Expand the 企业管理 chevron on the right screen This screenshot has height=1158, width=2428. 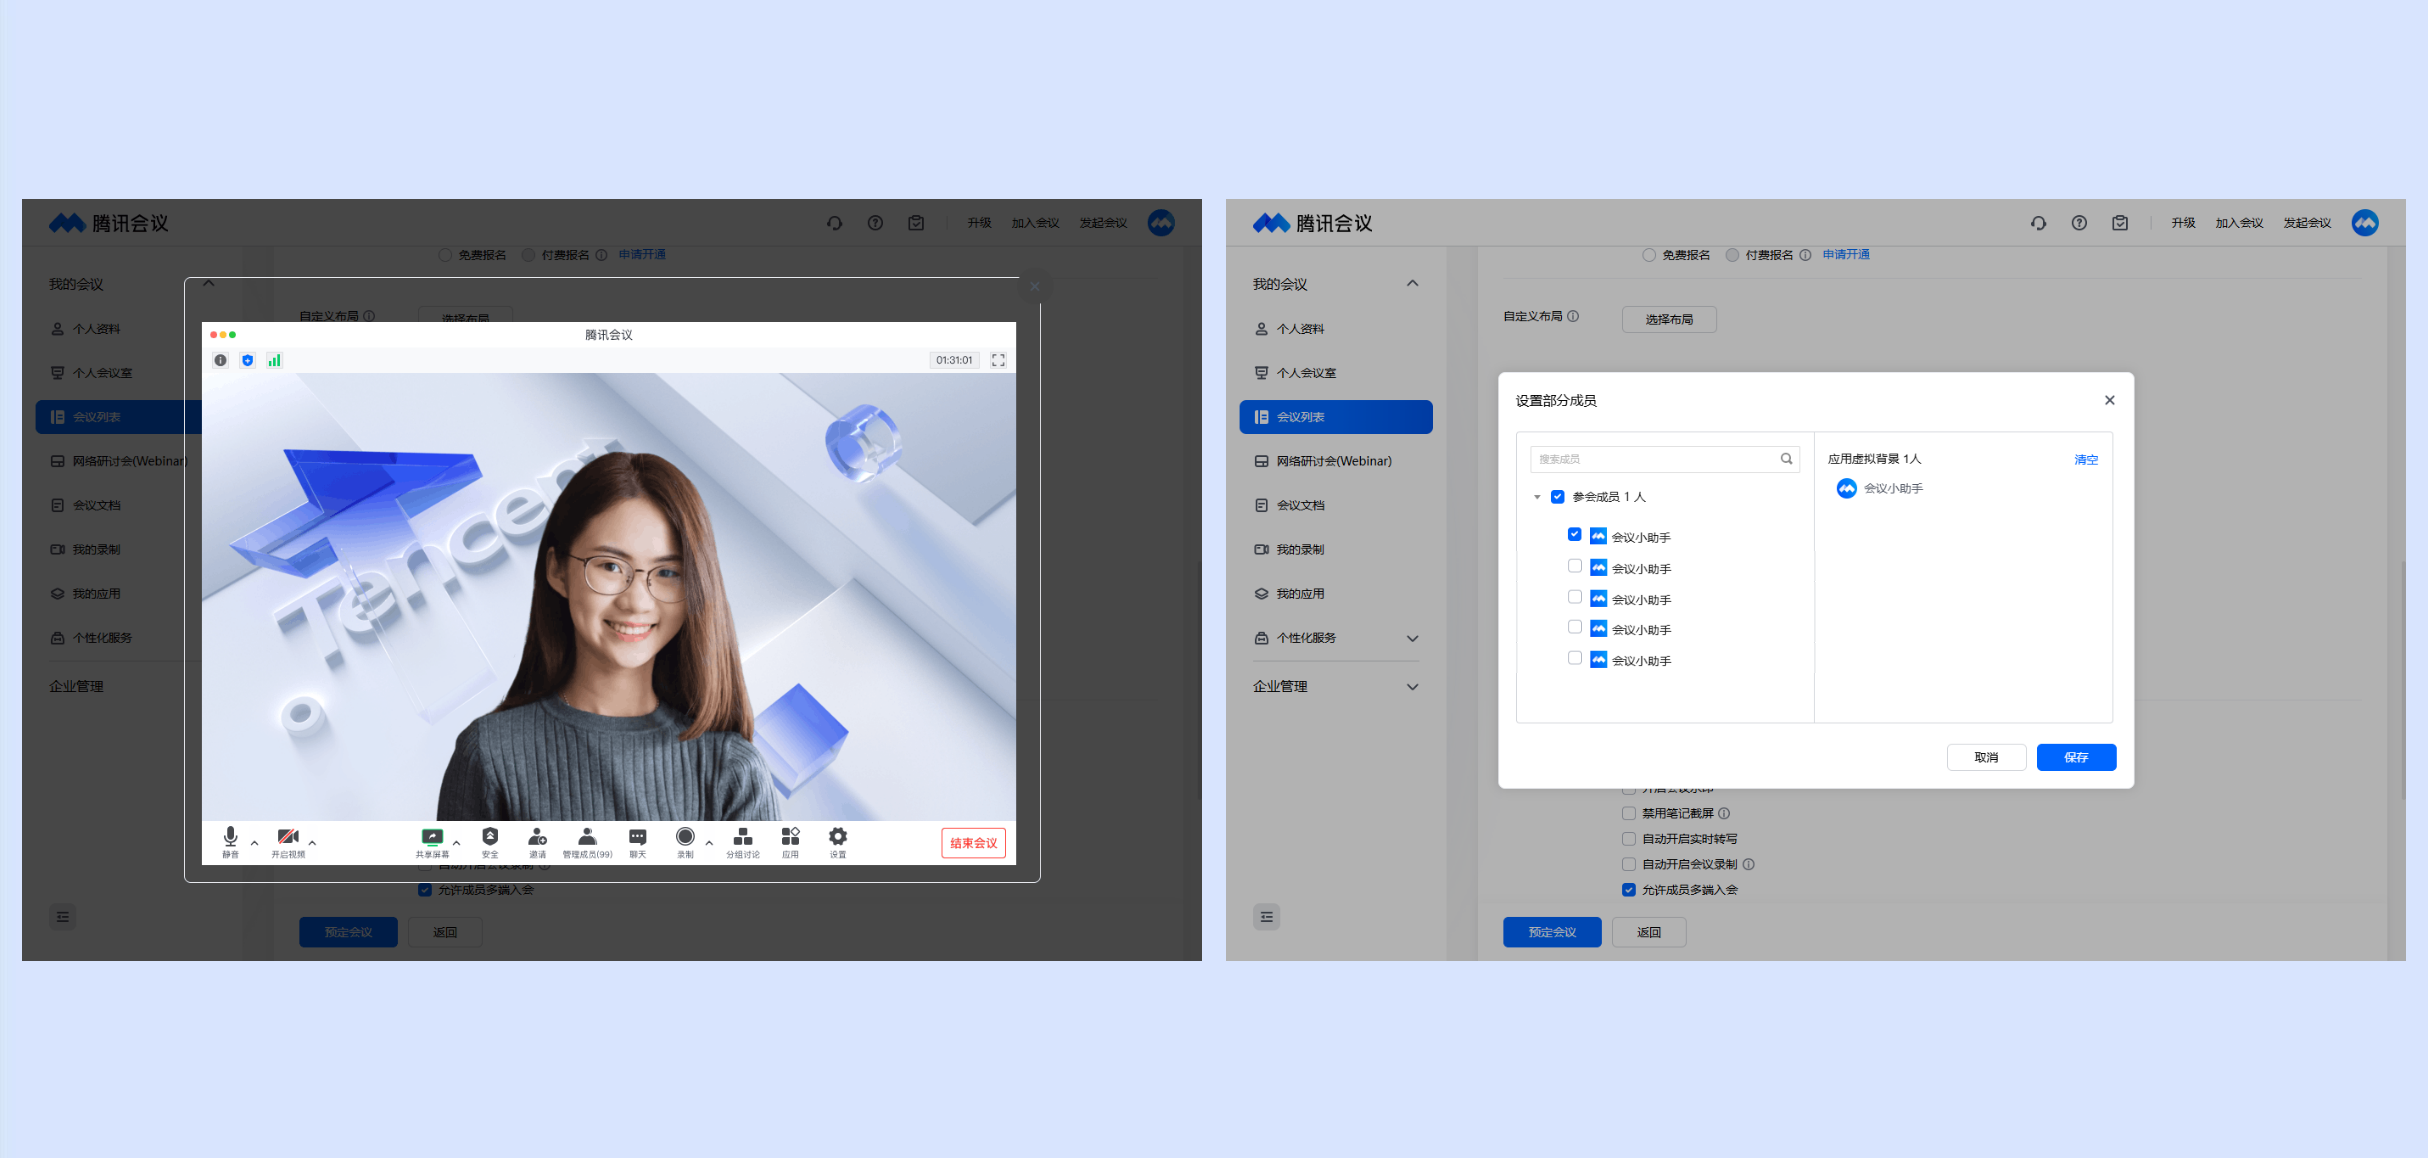pos(1412,687)
